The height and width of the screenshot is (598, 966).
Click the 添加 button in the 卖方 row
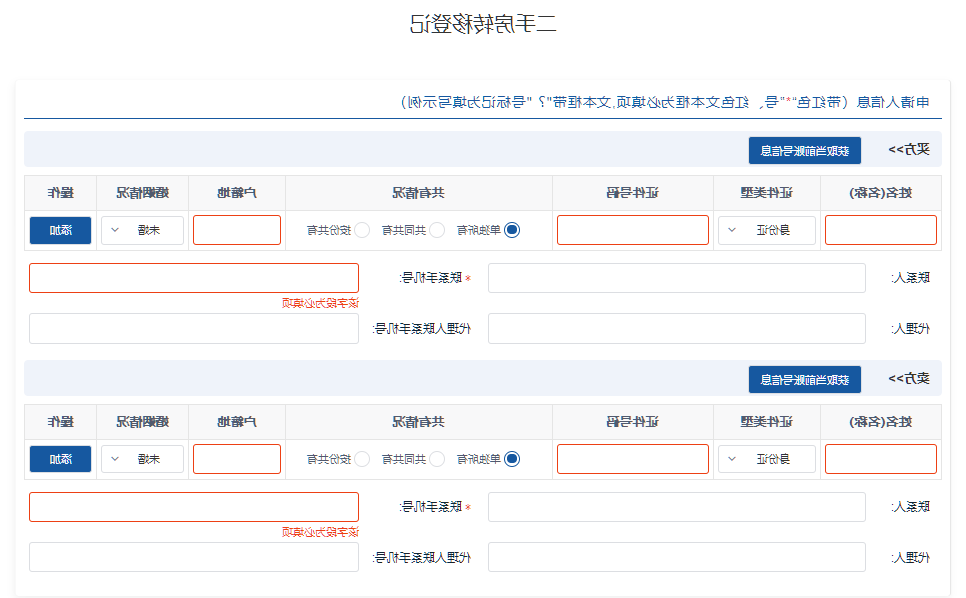[60, 459]
